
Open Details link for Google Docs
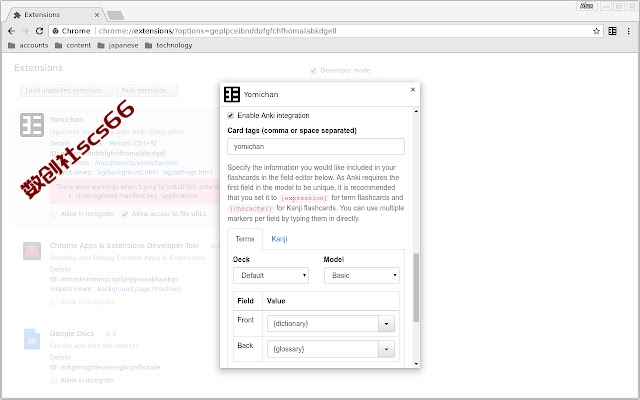tap(60, 358)
